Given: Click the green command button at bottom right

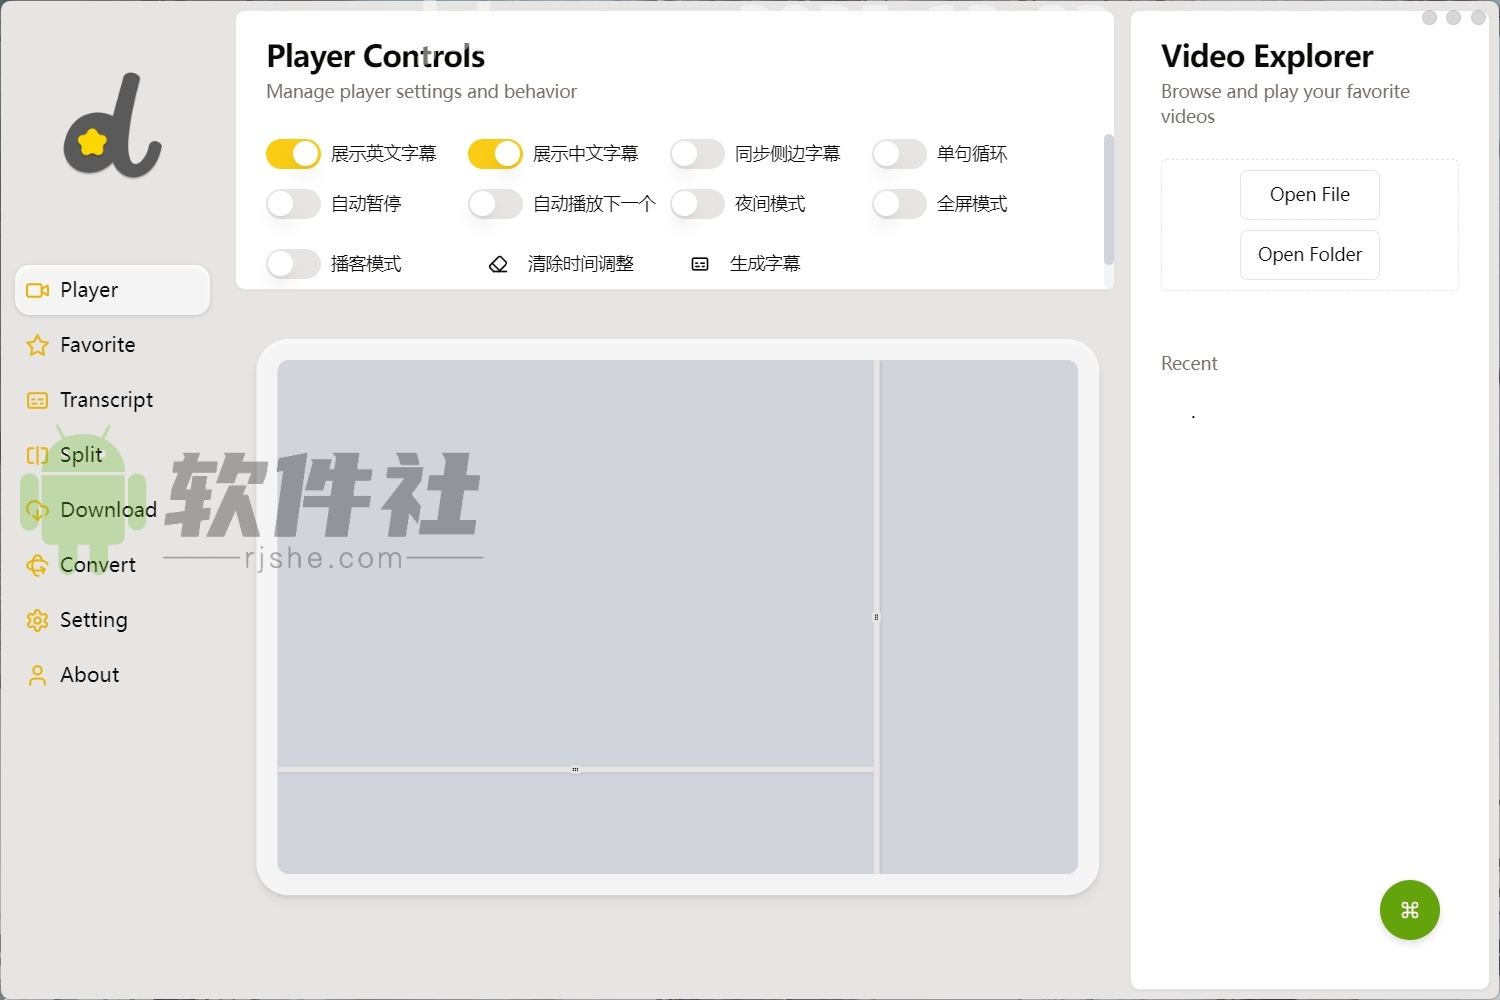Looking at the screenshot, I should pyautogui.click(x=1409, y=910).
